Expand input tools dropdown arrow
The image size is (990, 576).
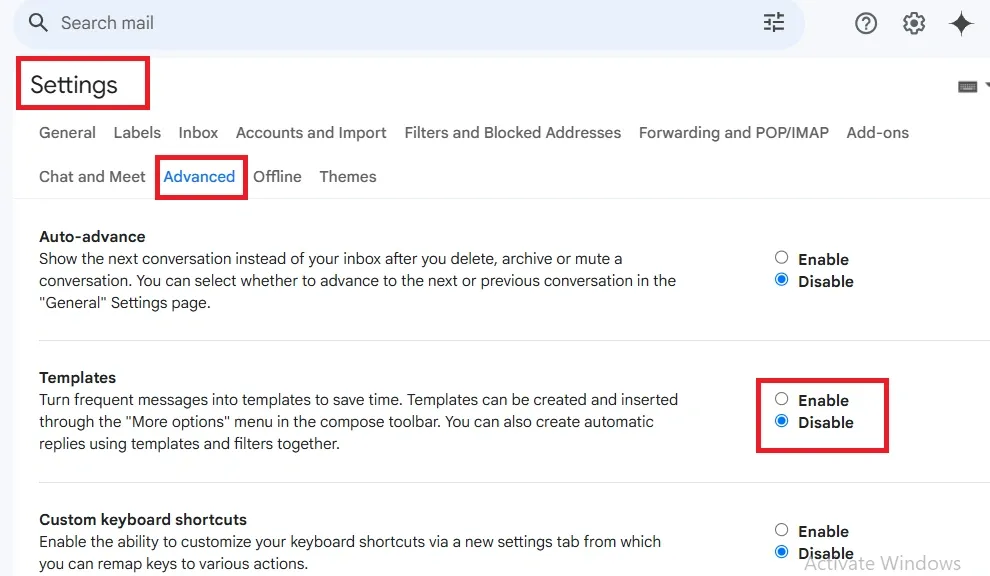(986, 87)
